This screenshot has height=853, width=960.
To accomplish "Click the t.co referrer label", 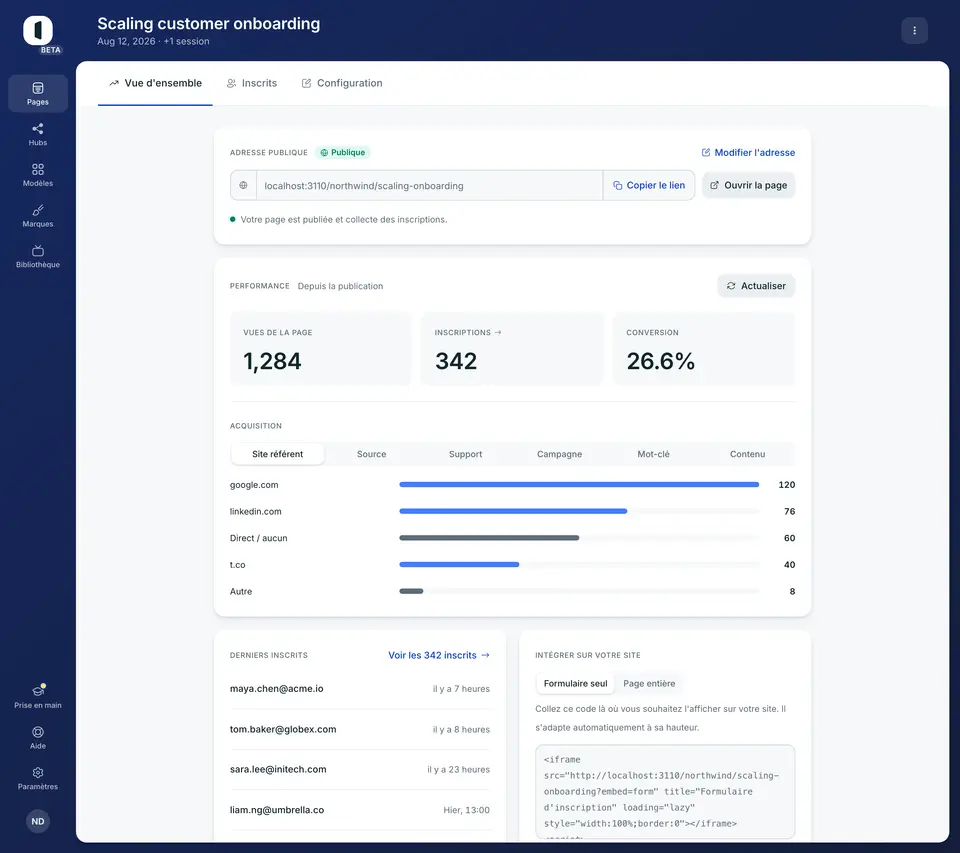I will click(x=238, y=565).
